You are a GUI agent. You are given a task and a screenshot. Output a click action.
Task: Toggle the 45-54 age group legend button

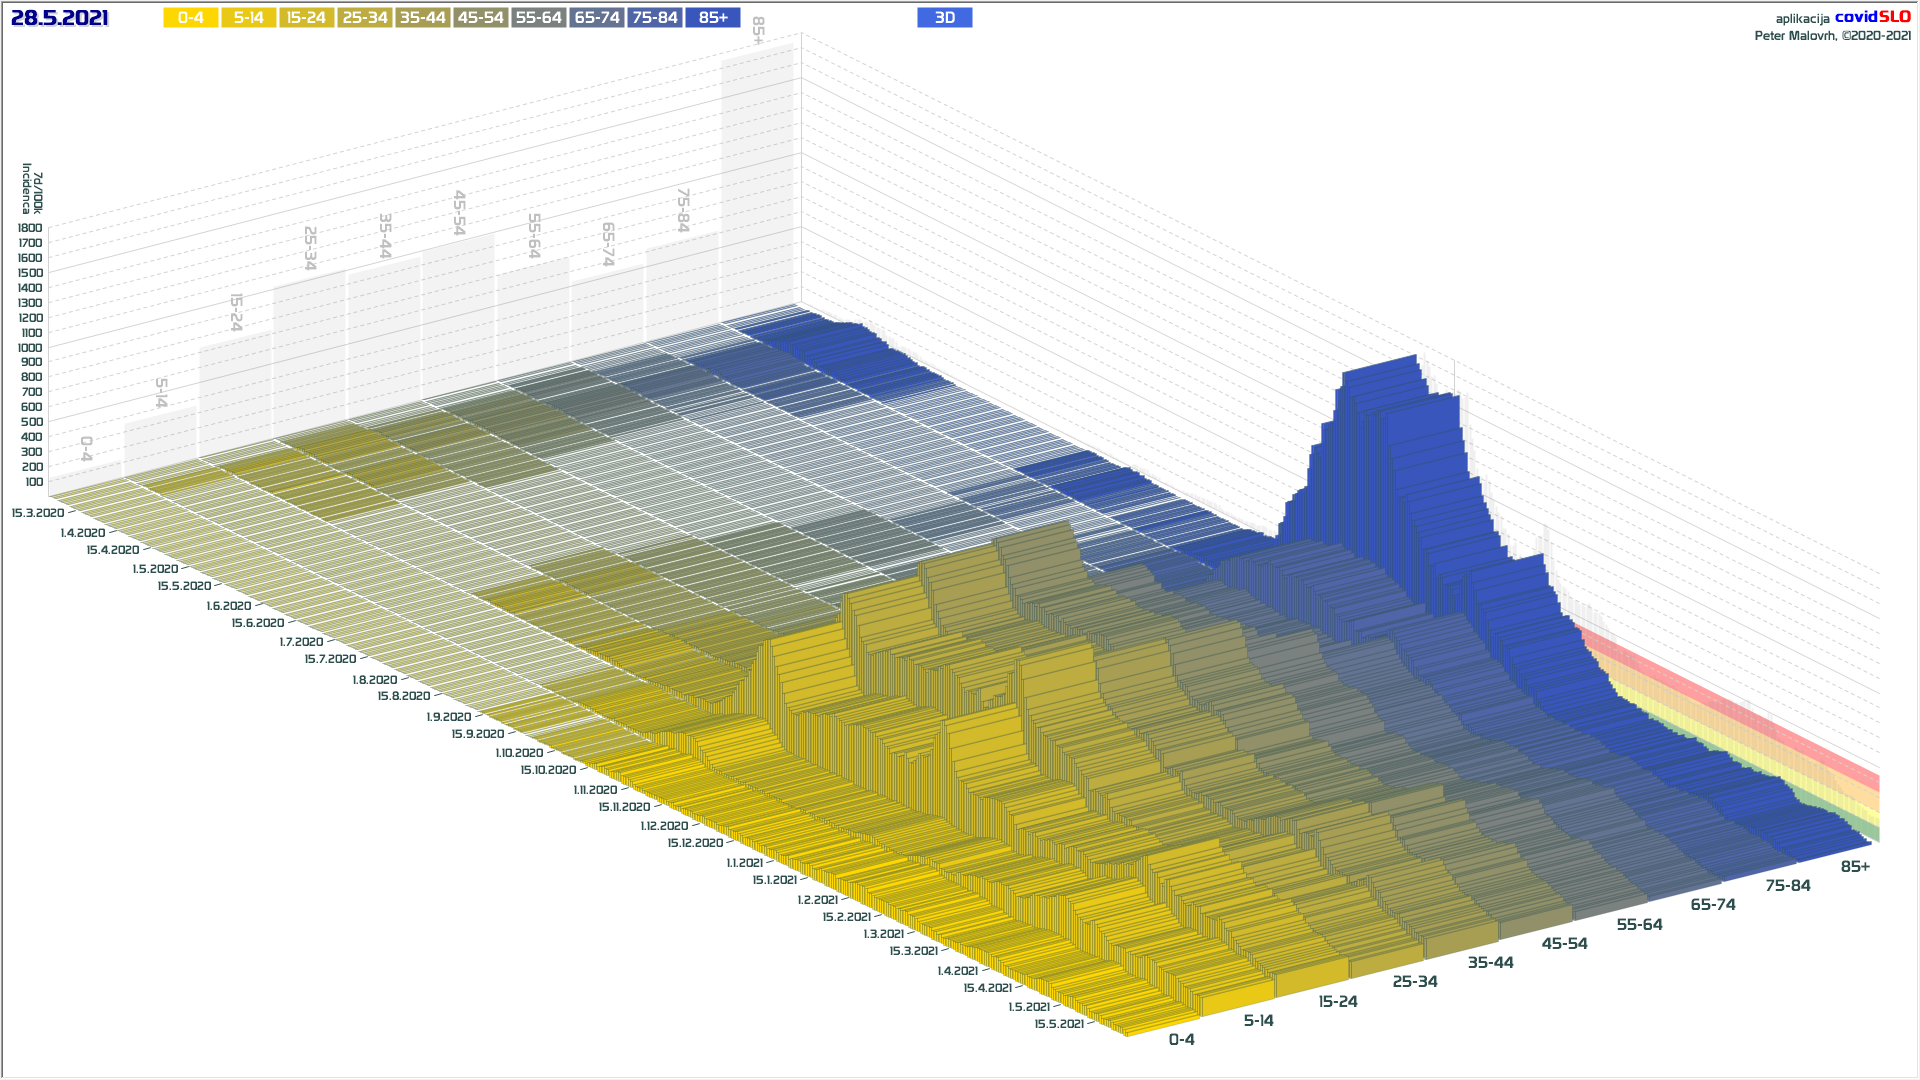tap(481, 18)
